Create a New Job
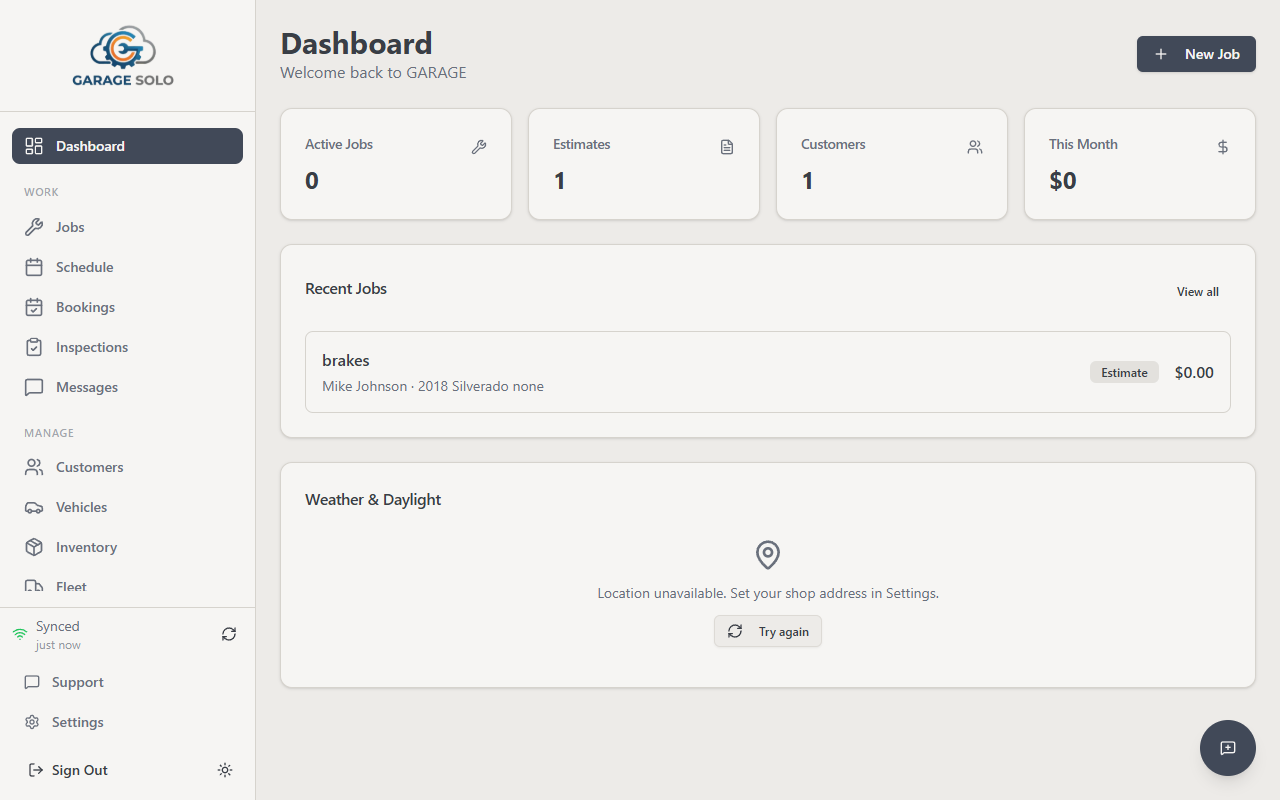Screen dimensions: 1280x800 (1196, 54)
